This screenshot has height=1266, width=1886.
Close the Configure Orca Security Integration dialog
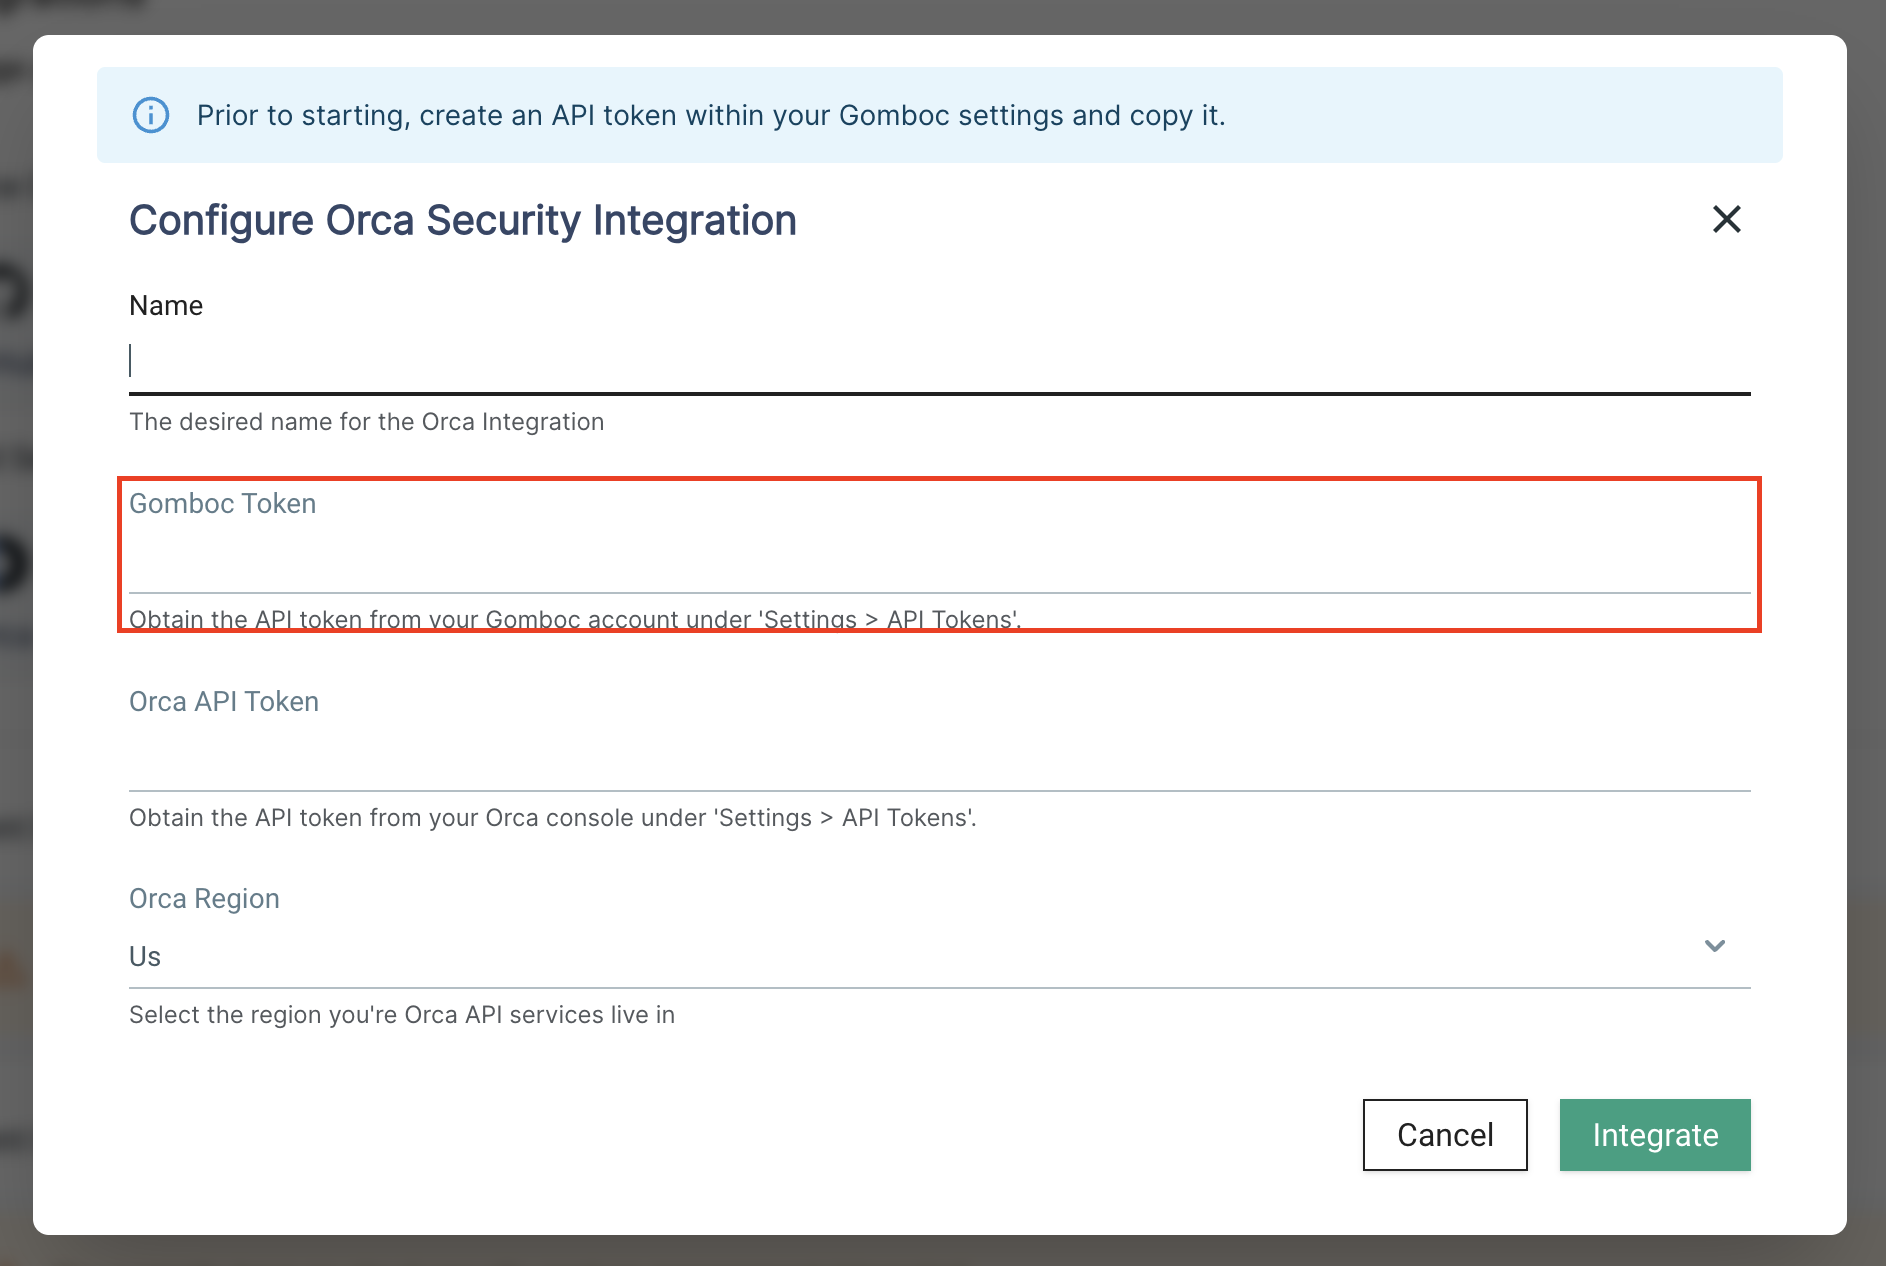(1726, 219)
